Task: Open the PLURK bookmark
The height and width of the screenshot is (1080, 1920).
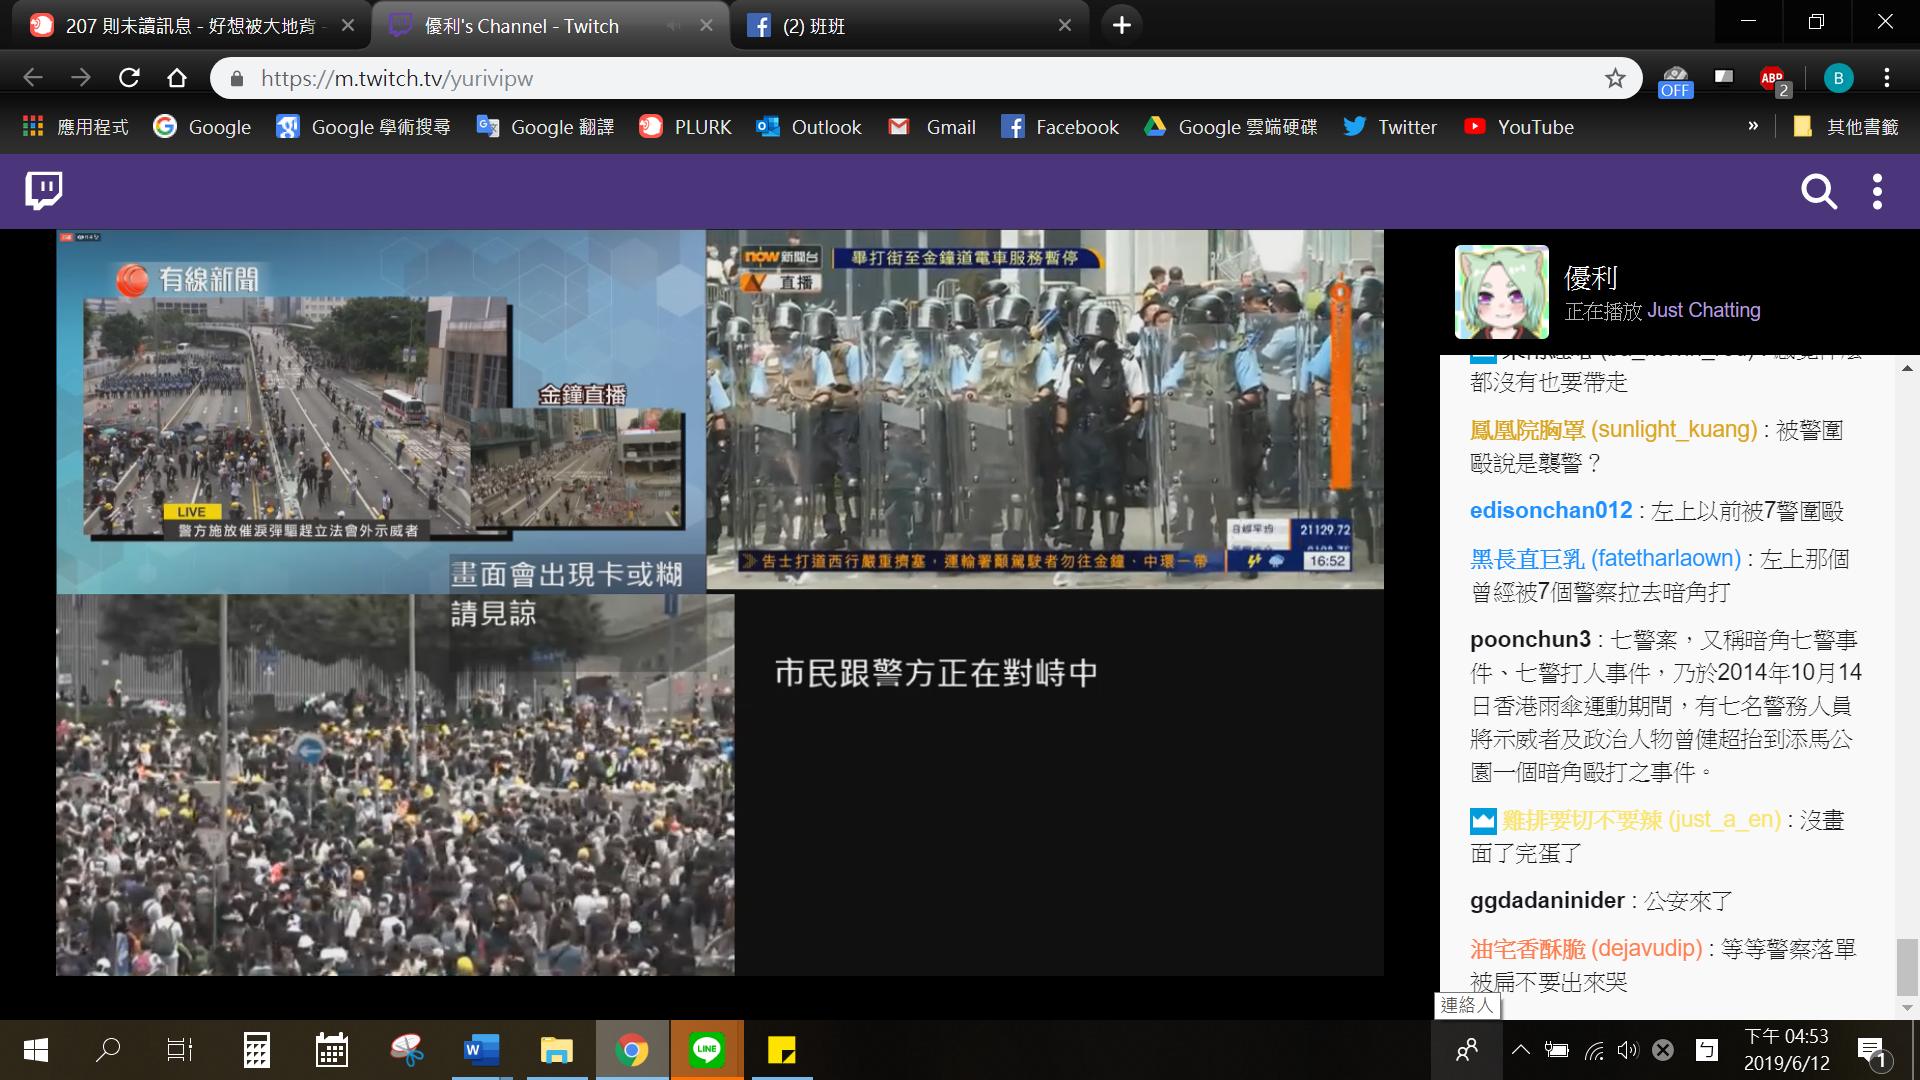Action: point(686,127)
